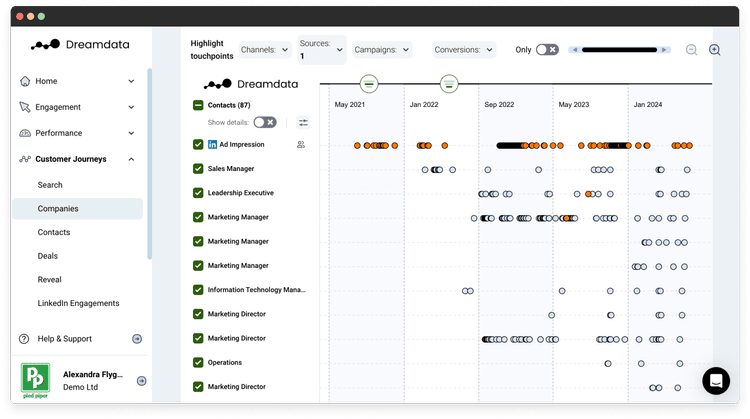This screenshot has width=750, height=419.
Task: Click the Performance gauge icon
Action: point(25,133)
